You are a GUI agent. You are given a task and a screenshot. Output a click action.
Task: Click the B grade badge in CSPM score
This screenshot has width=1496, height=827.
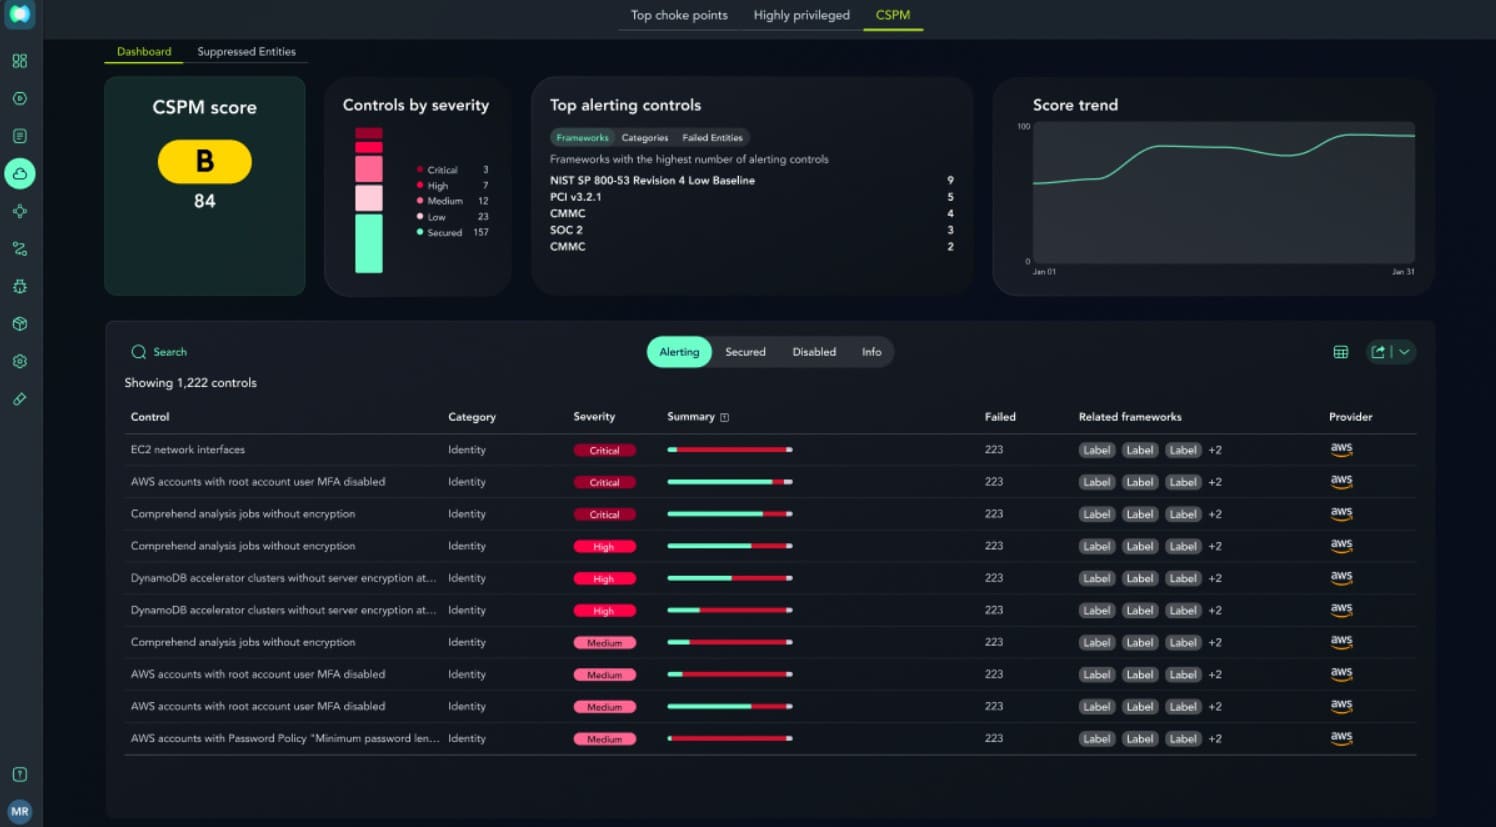coord(205,161)
